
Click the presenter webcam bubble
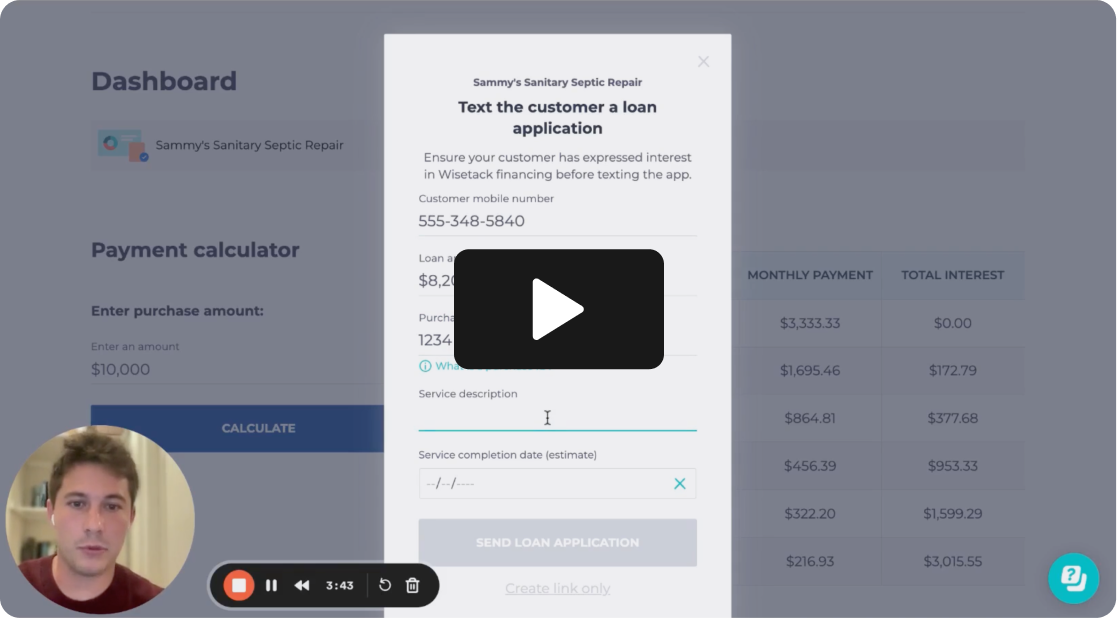point(100,520)
